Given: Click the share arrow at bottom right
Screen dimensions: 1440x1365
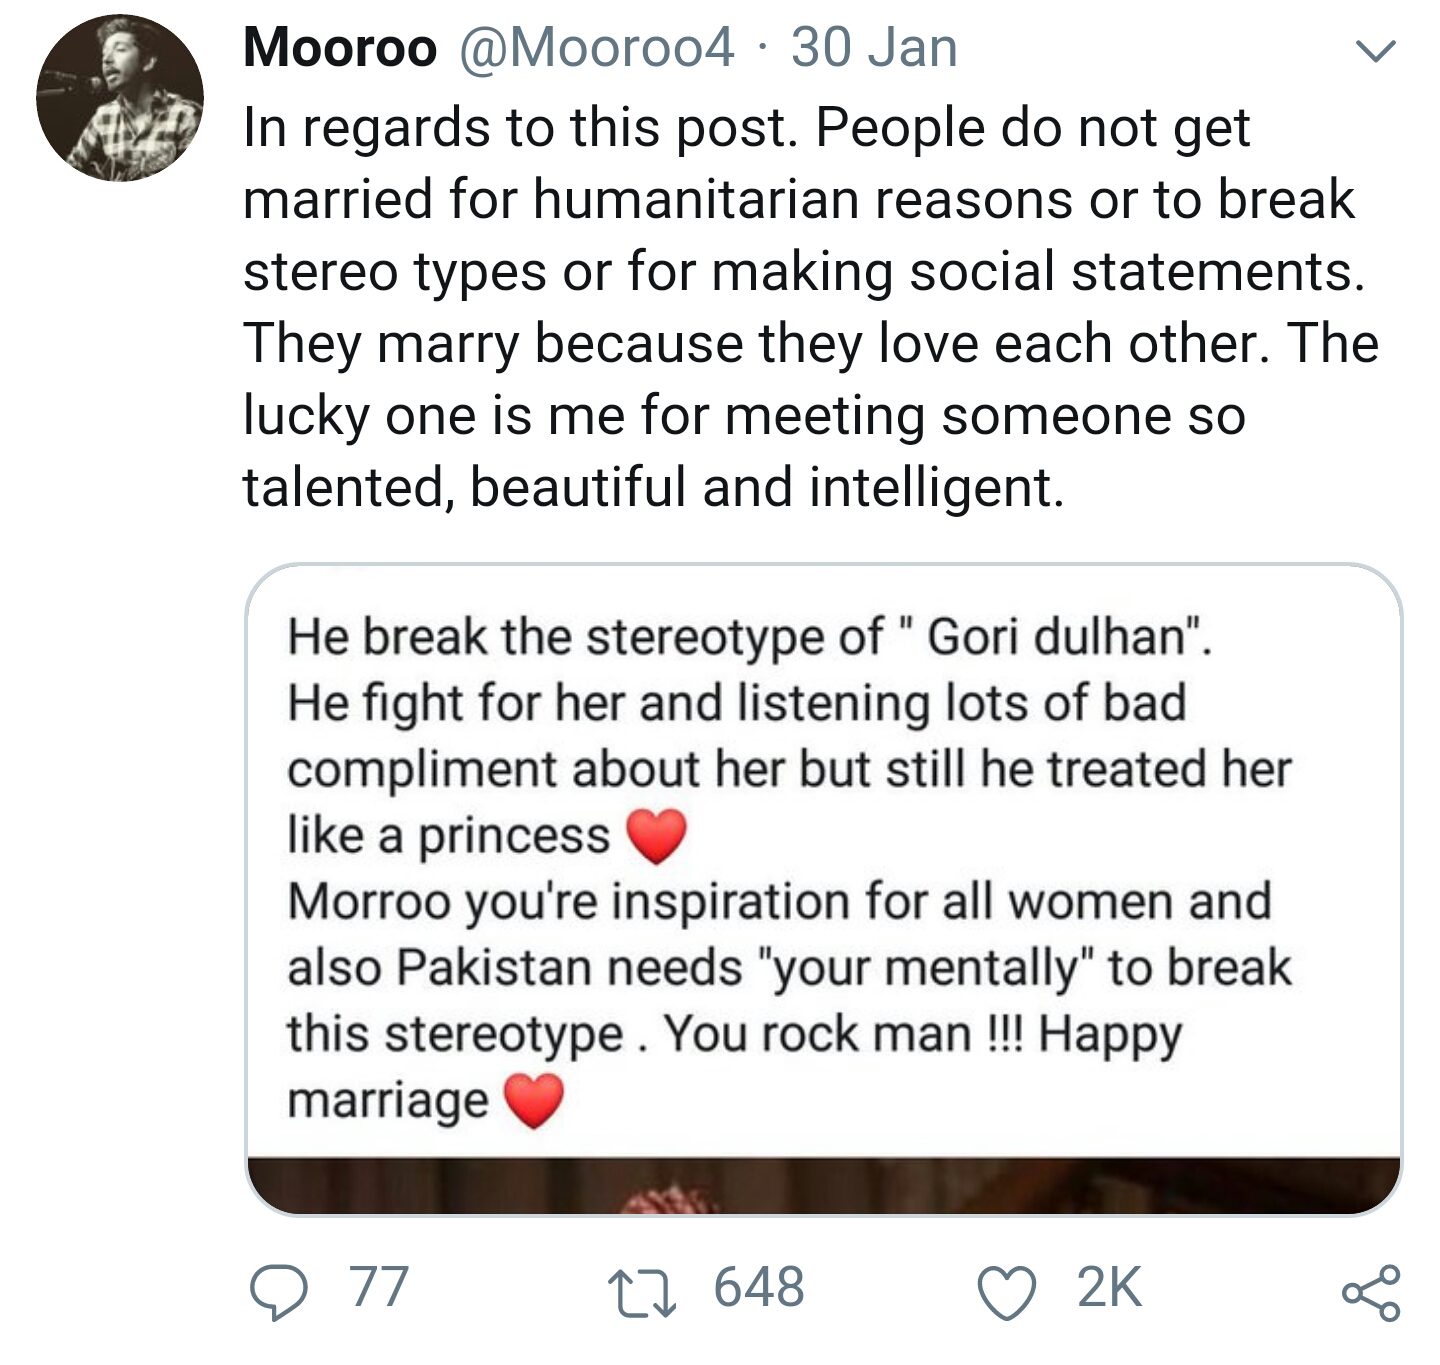Looking at the screenshot, I should pyautogui.click(x=1372, y=1295).
